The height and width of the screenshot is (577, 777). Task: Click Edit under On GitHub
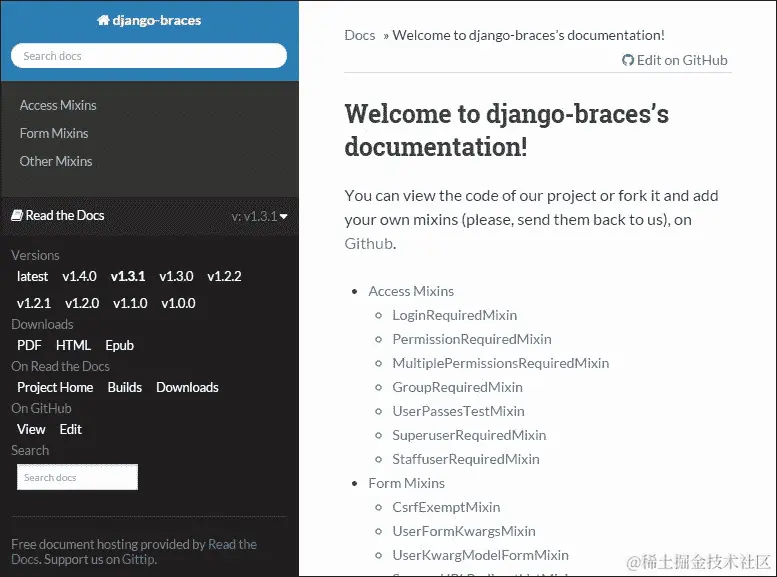coord(70,429)
